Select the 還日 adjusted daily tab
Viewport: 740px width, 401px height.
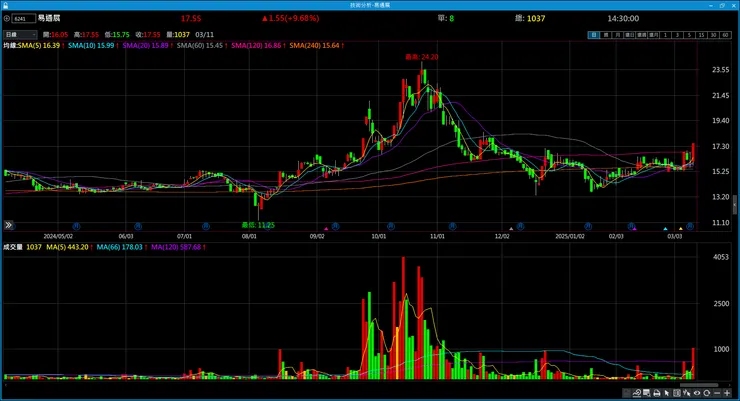630,35
